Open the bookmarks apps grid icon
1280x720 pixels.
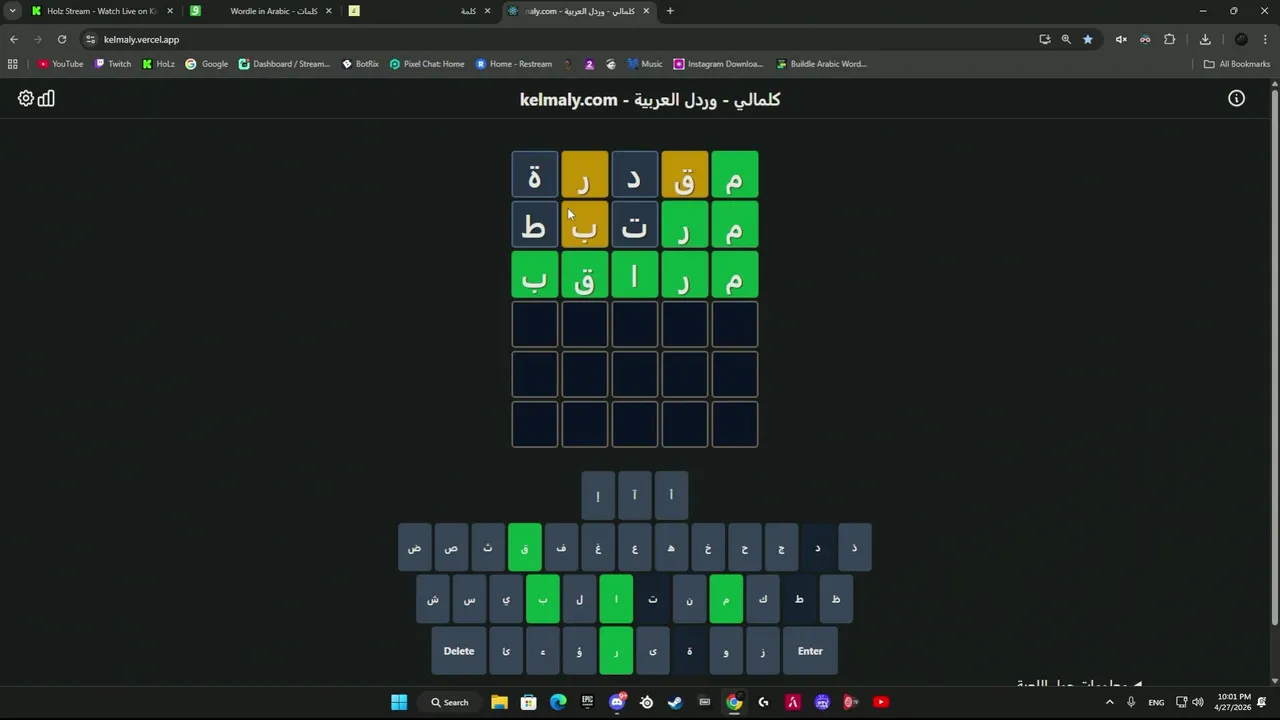(12, 64)
